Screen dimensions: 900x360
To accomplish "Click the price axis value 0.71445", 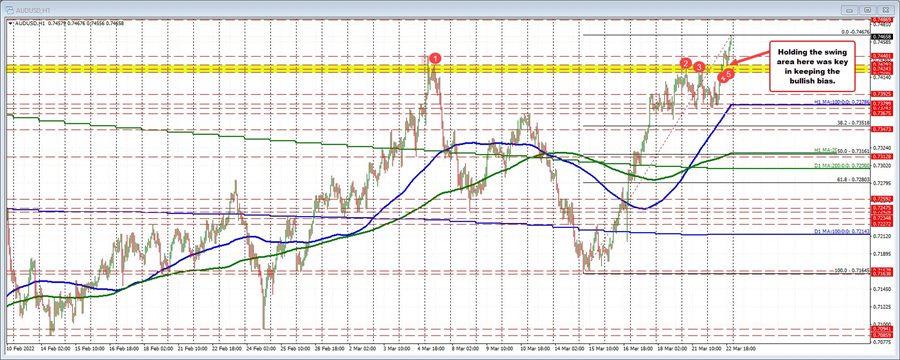I will 882,288.
